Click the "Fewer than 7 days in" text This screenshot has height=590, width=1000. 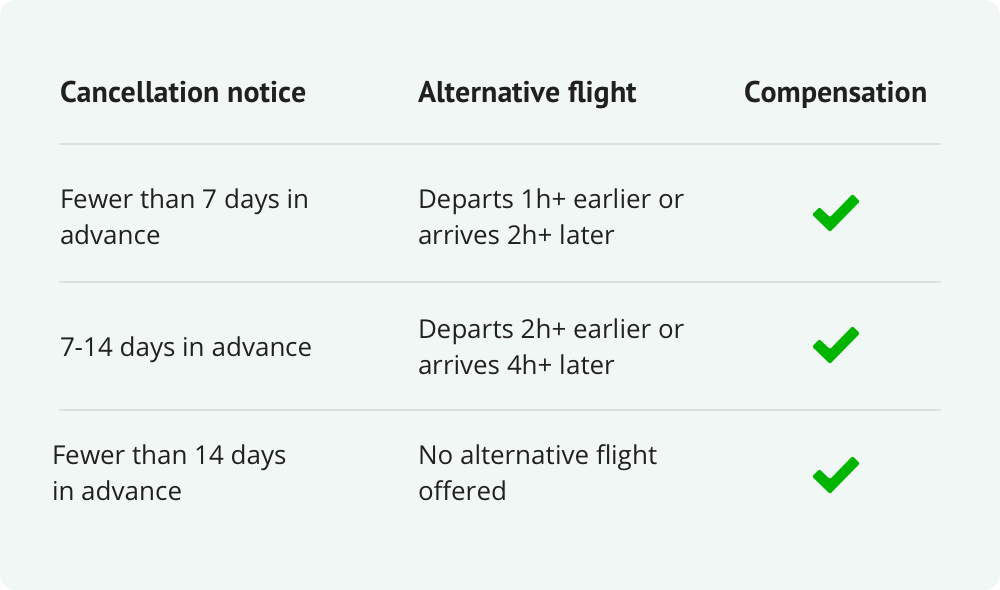point(184,199)
